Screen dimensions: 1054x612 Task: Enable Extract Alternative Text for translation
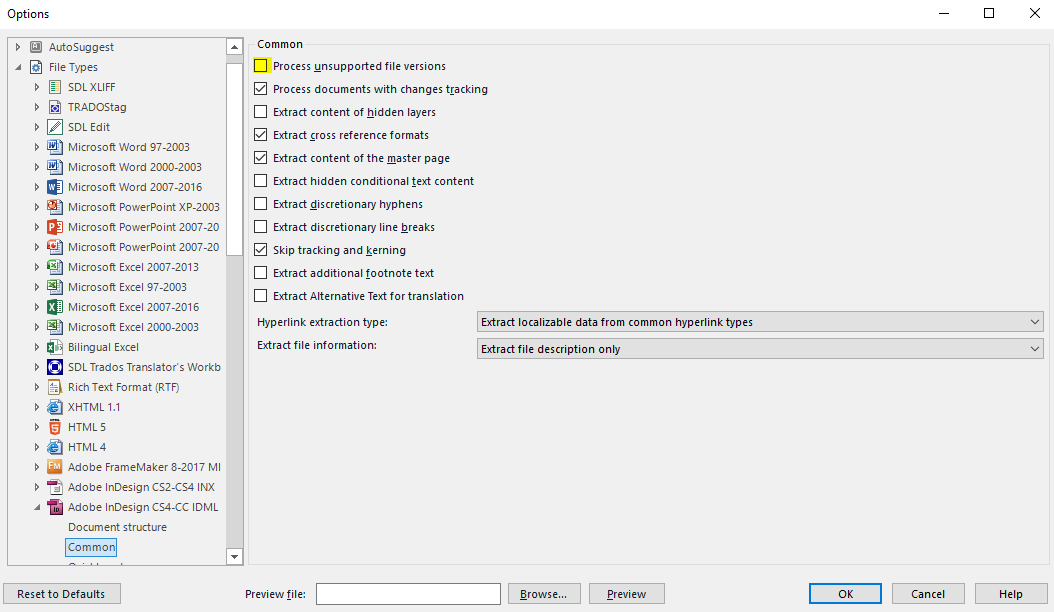pyautogui.click(x=261, y=296)
